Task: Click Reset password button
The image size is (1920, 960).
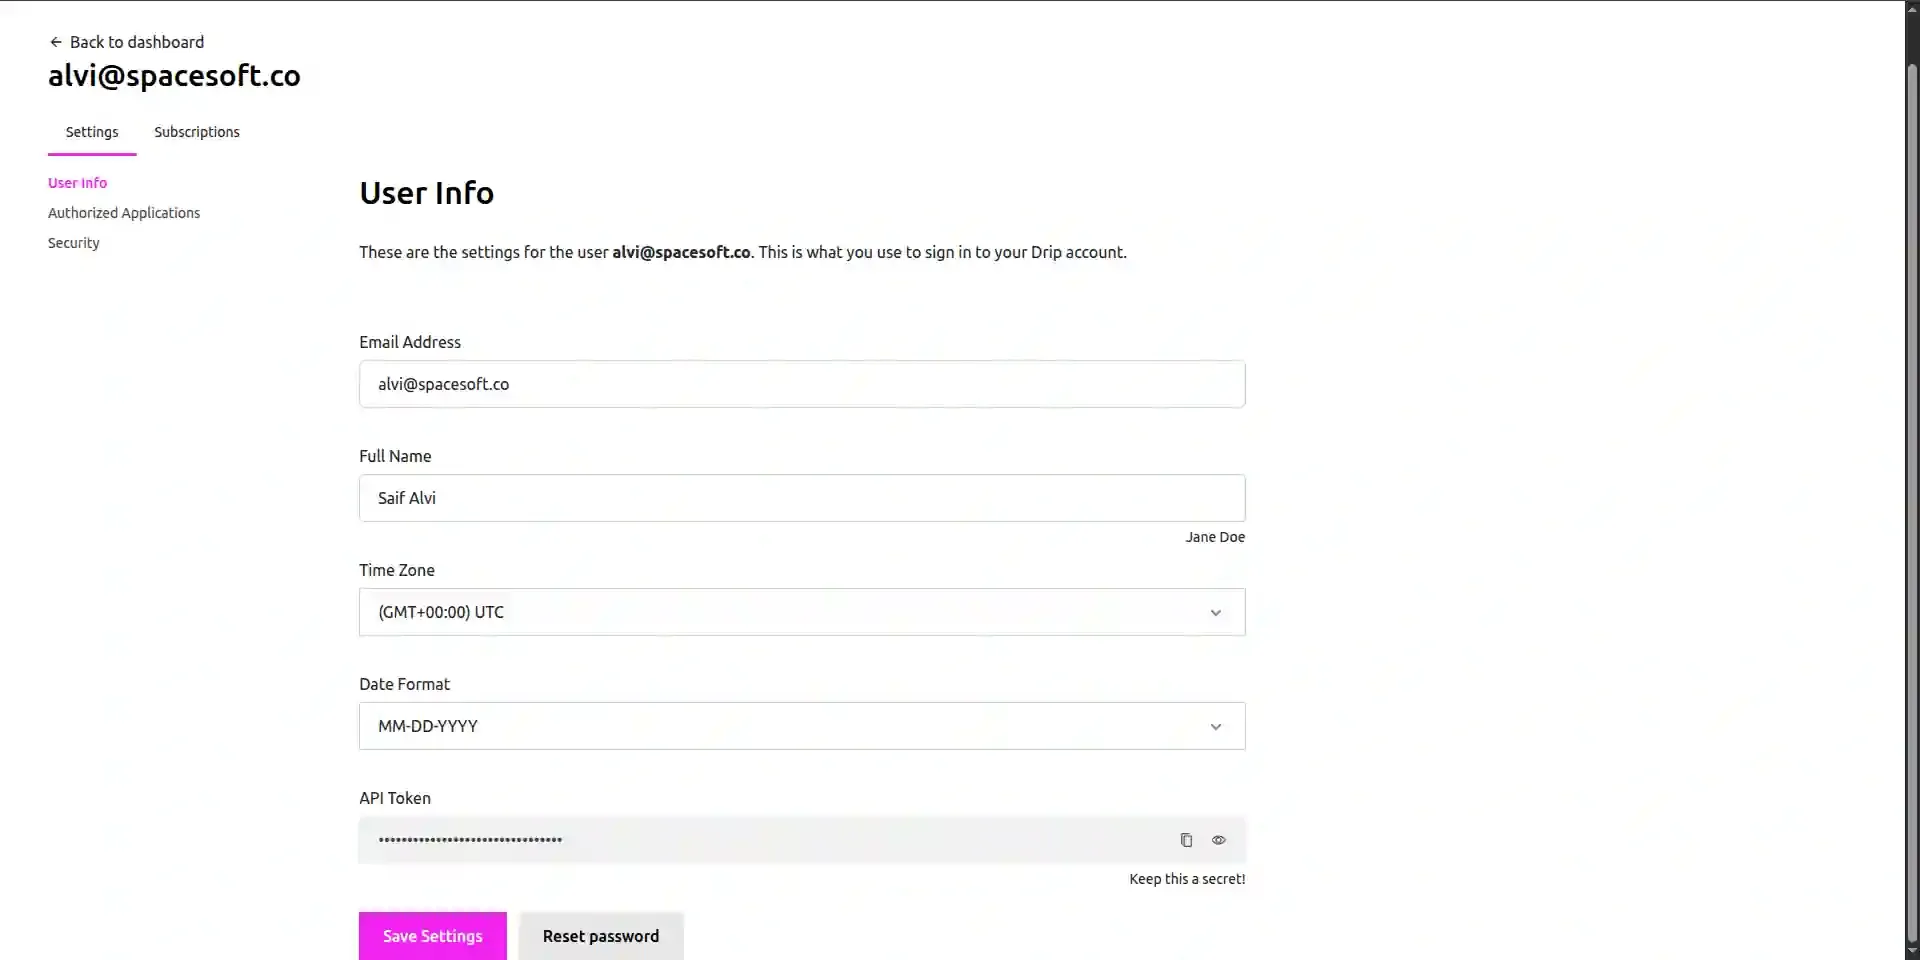Action: click(601, 936)
